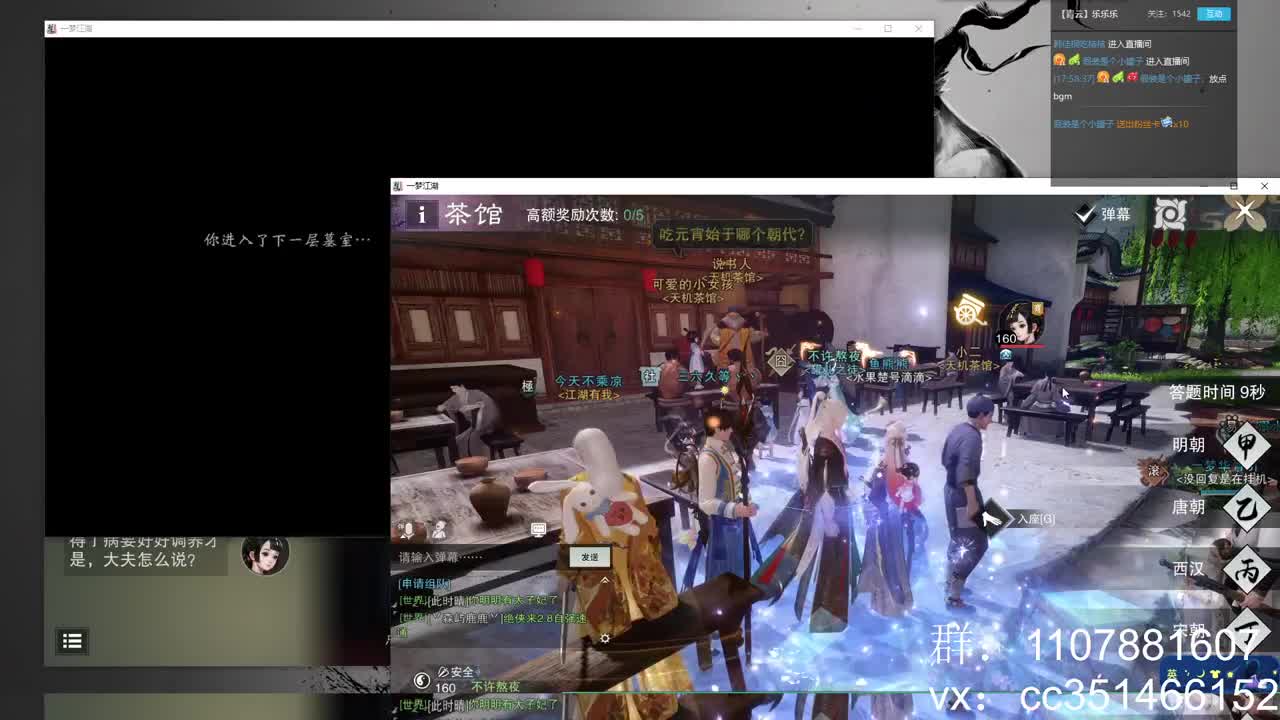Close the teahouse quiz with the X icon
The height and width of the screenshot is (720, 1280).
[x=1244, y=212]
